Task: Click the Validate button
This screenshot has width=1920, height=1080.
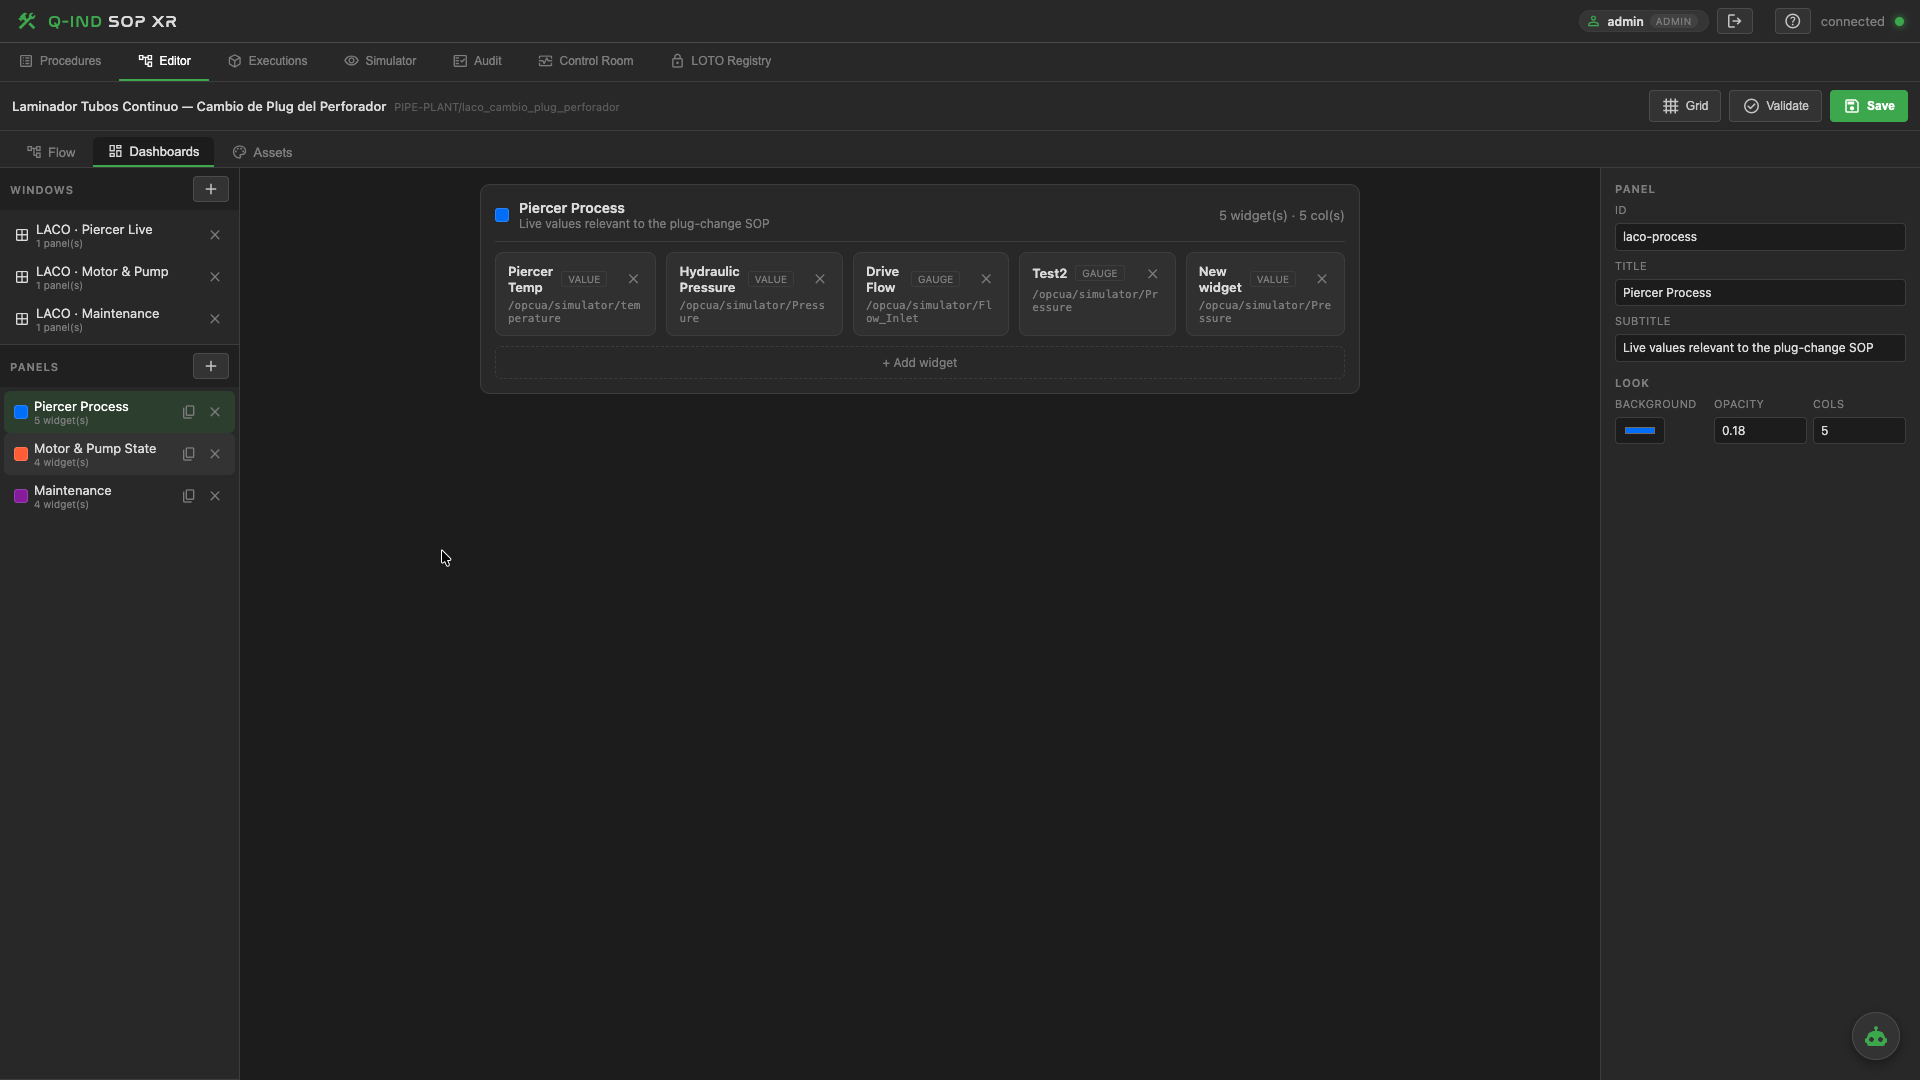Action: [x=1775, y=106]
